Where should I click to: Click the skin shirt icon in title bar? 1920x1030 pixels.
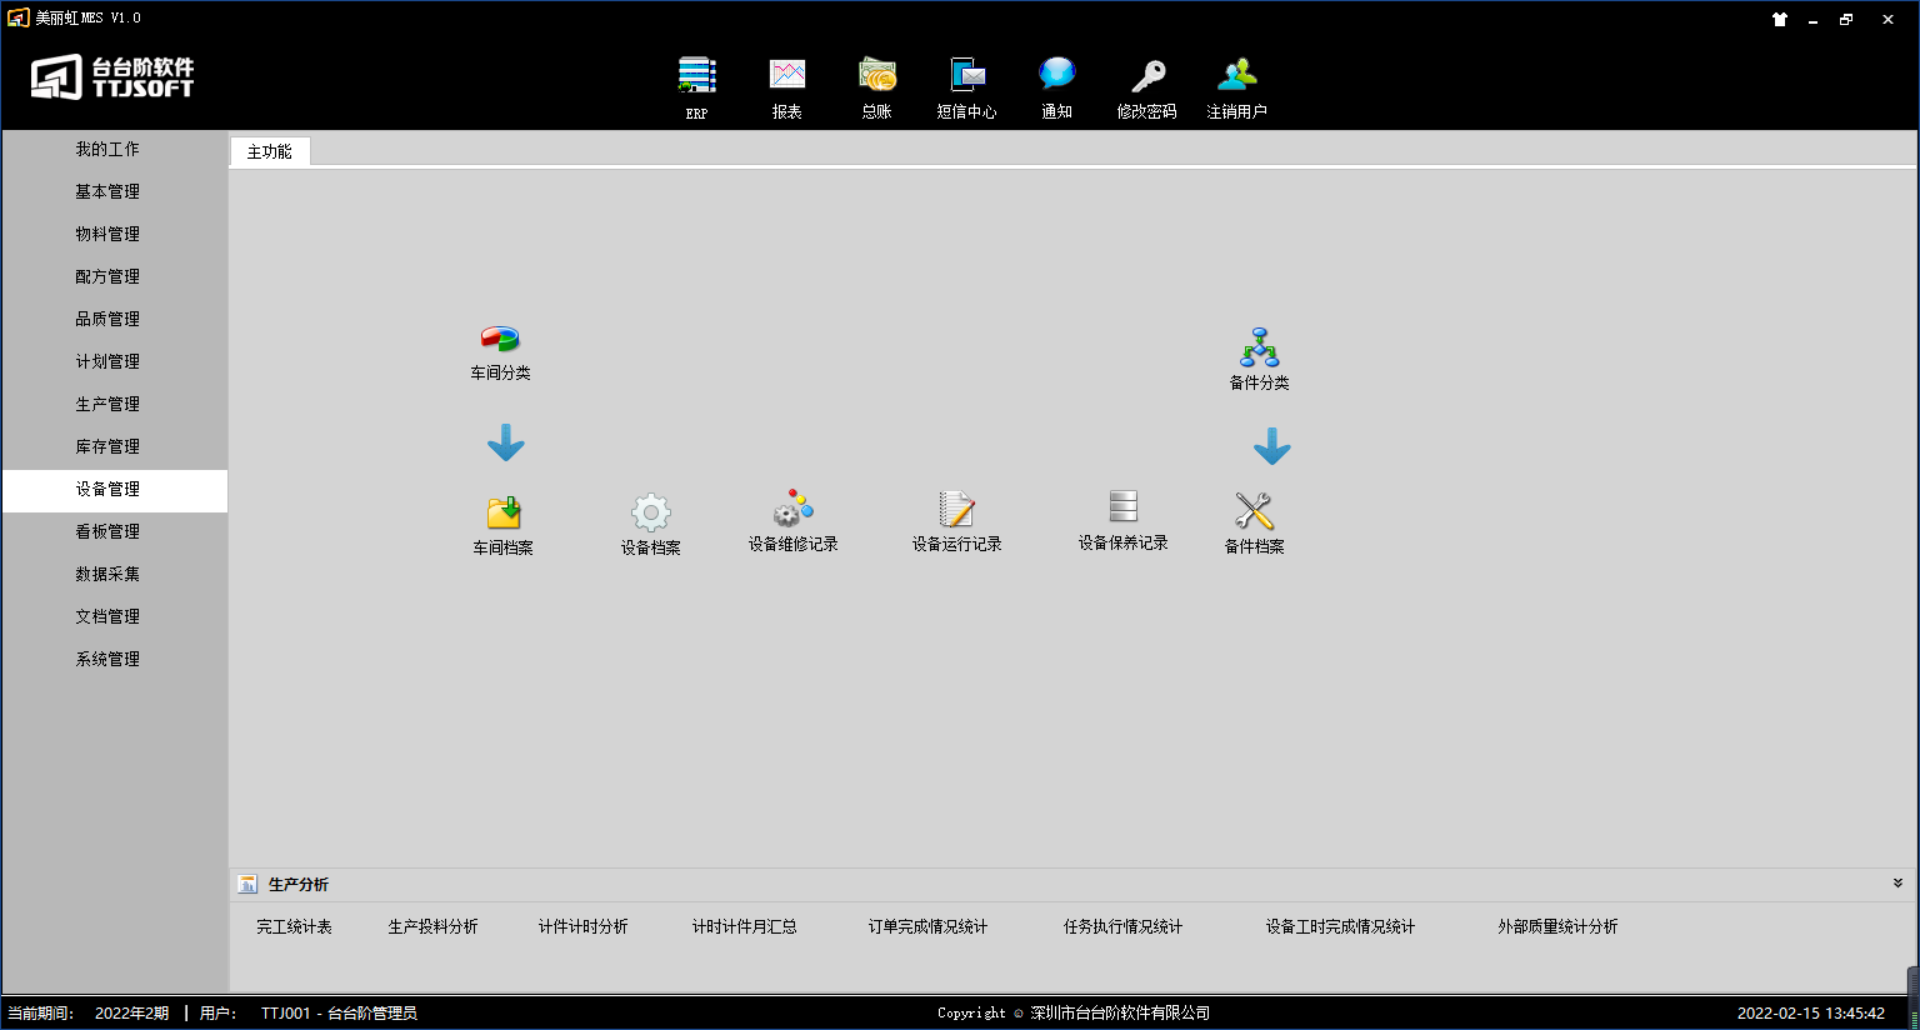click(x=1779, y=19)
